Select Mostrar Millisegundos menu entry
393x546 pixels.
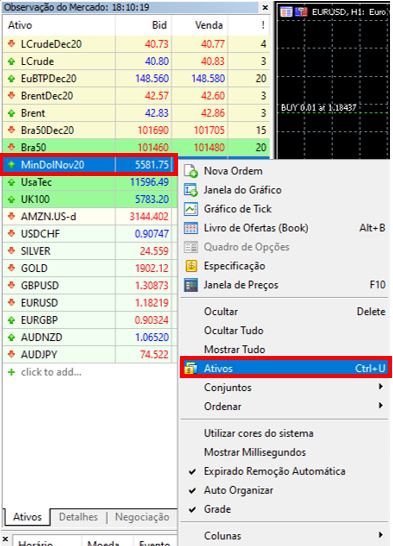coord(255,452)
